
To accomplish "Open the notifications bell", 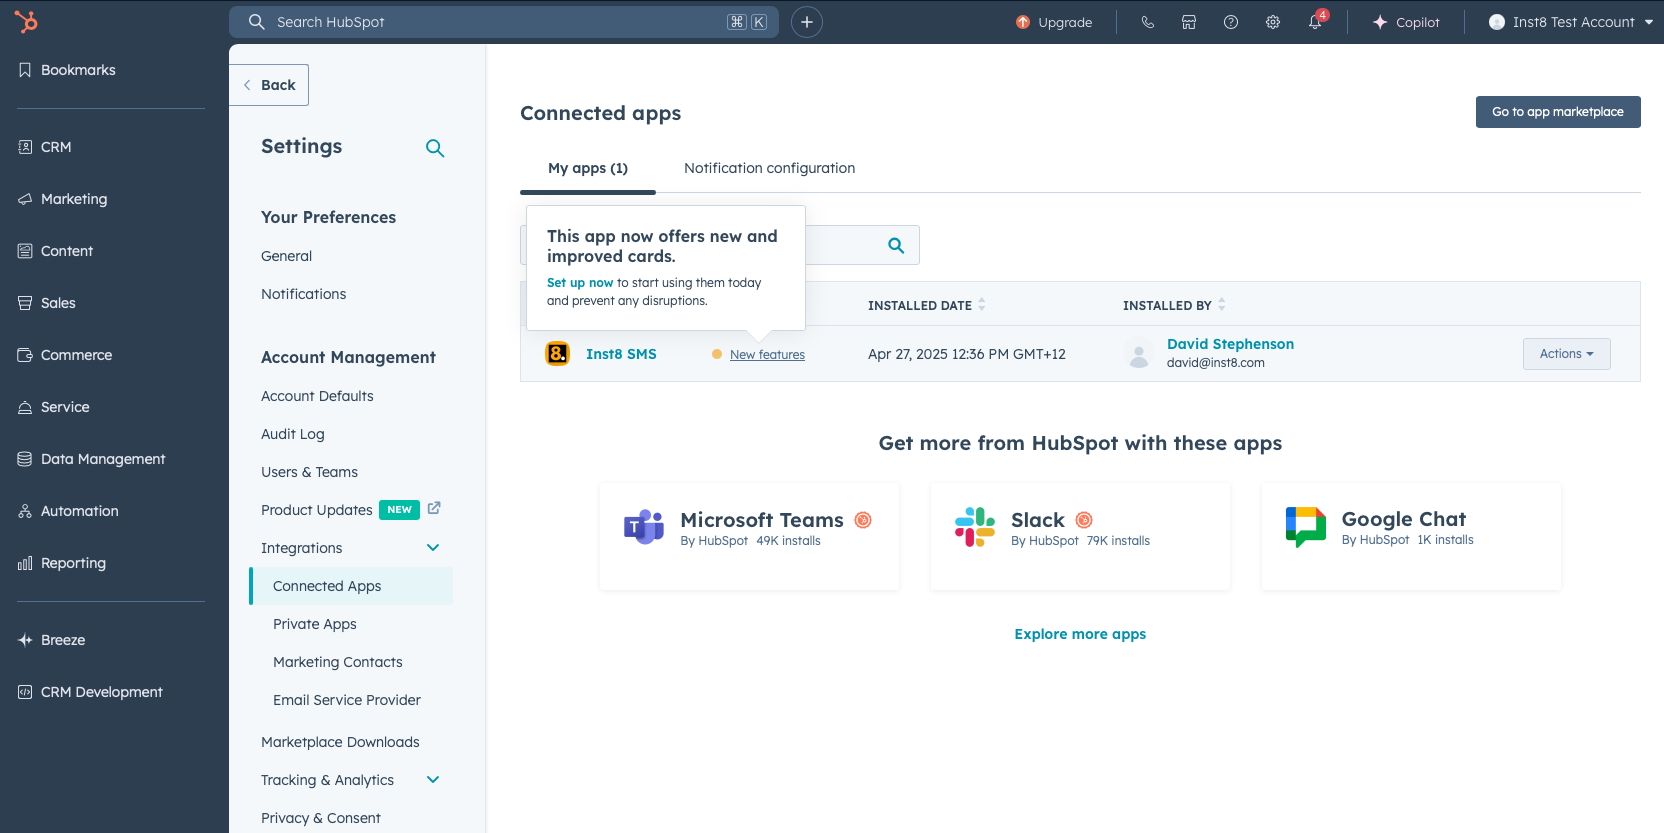I will 1315,22.
